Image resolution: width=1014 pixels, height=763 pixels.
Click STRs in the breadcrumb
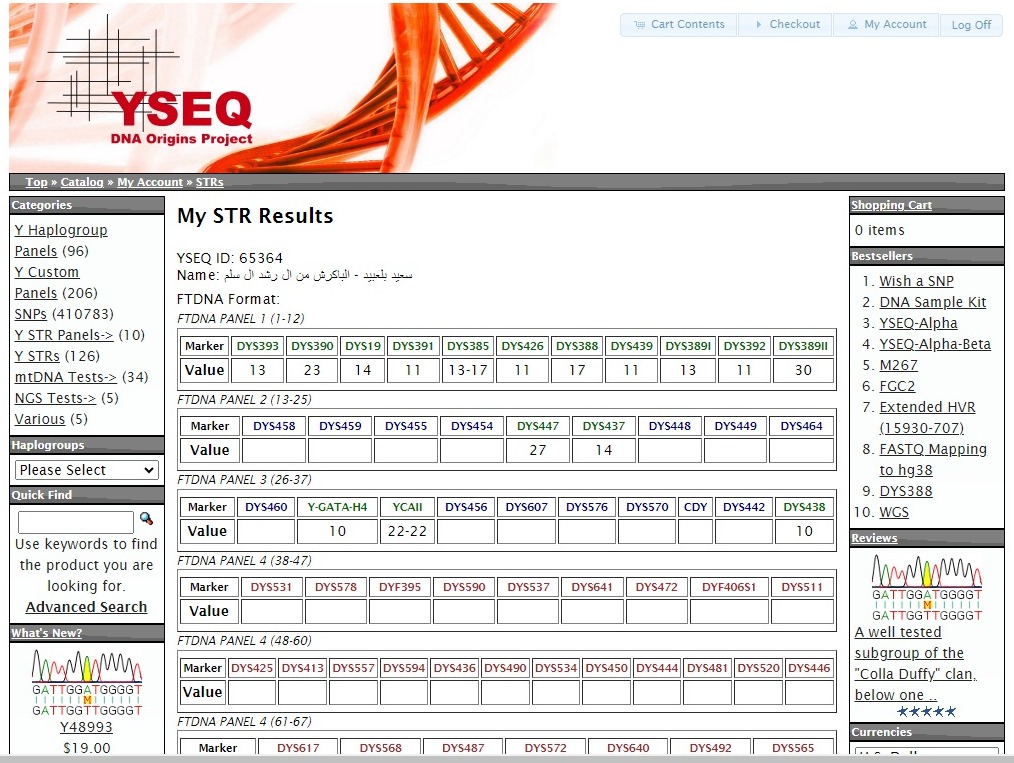pos(210,182)
